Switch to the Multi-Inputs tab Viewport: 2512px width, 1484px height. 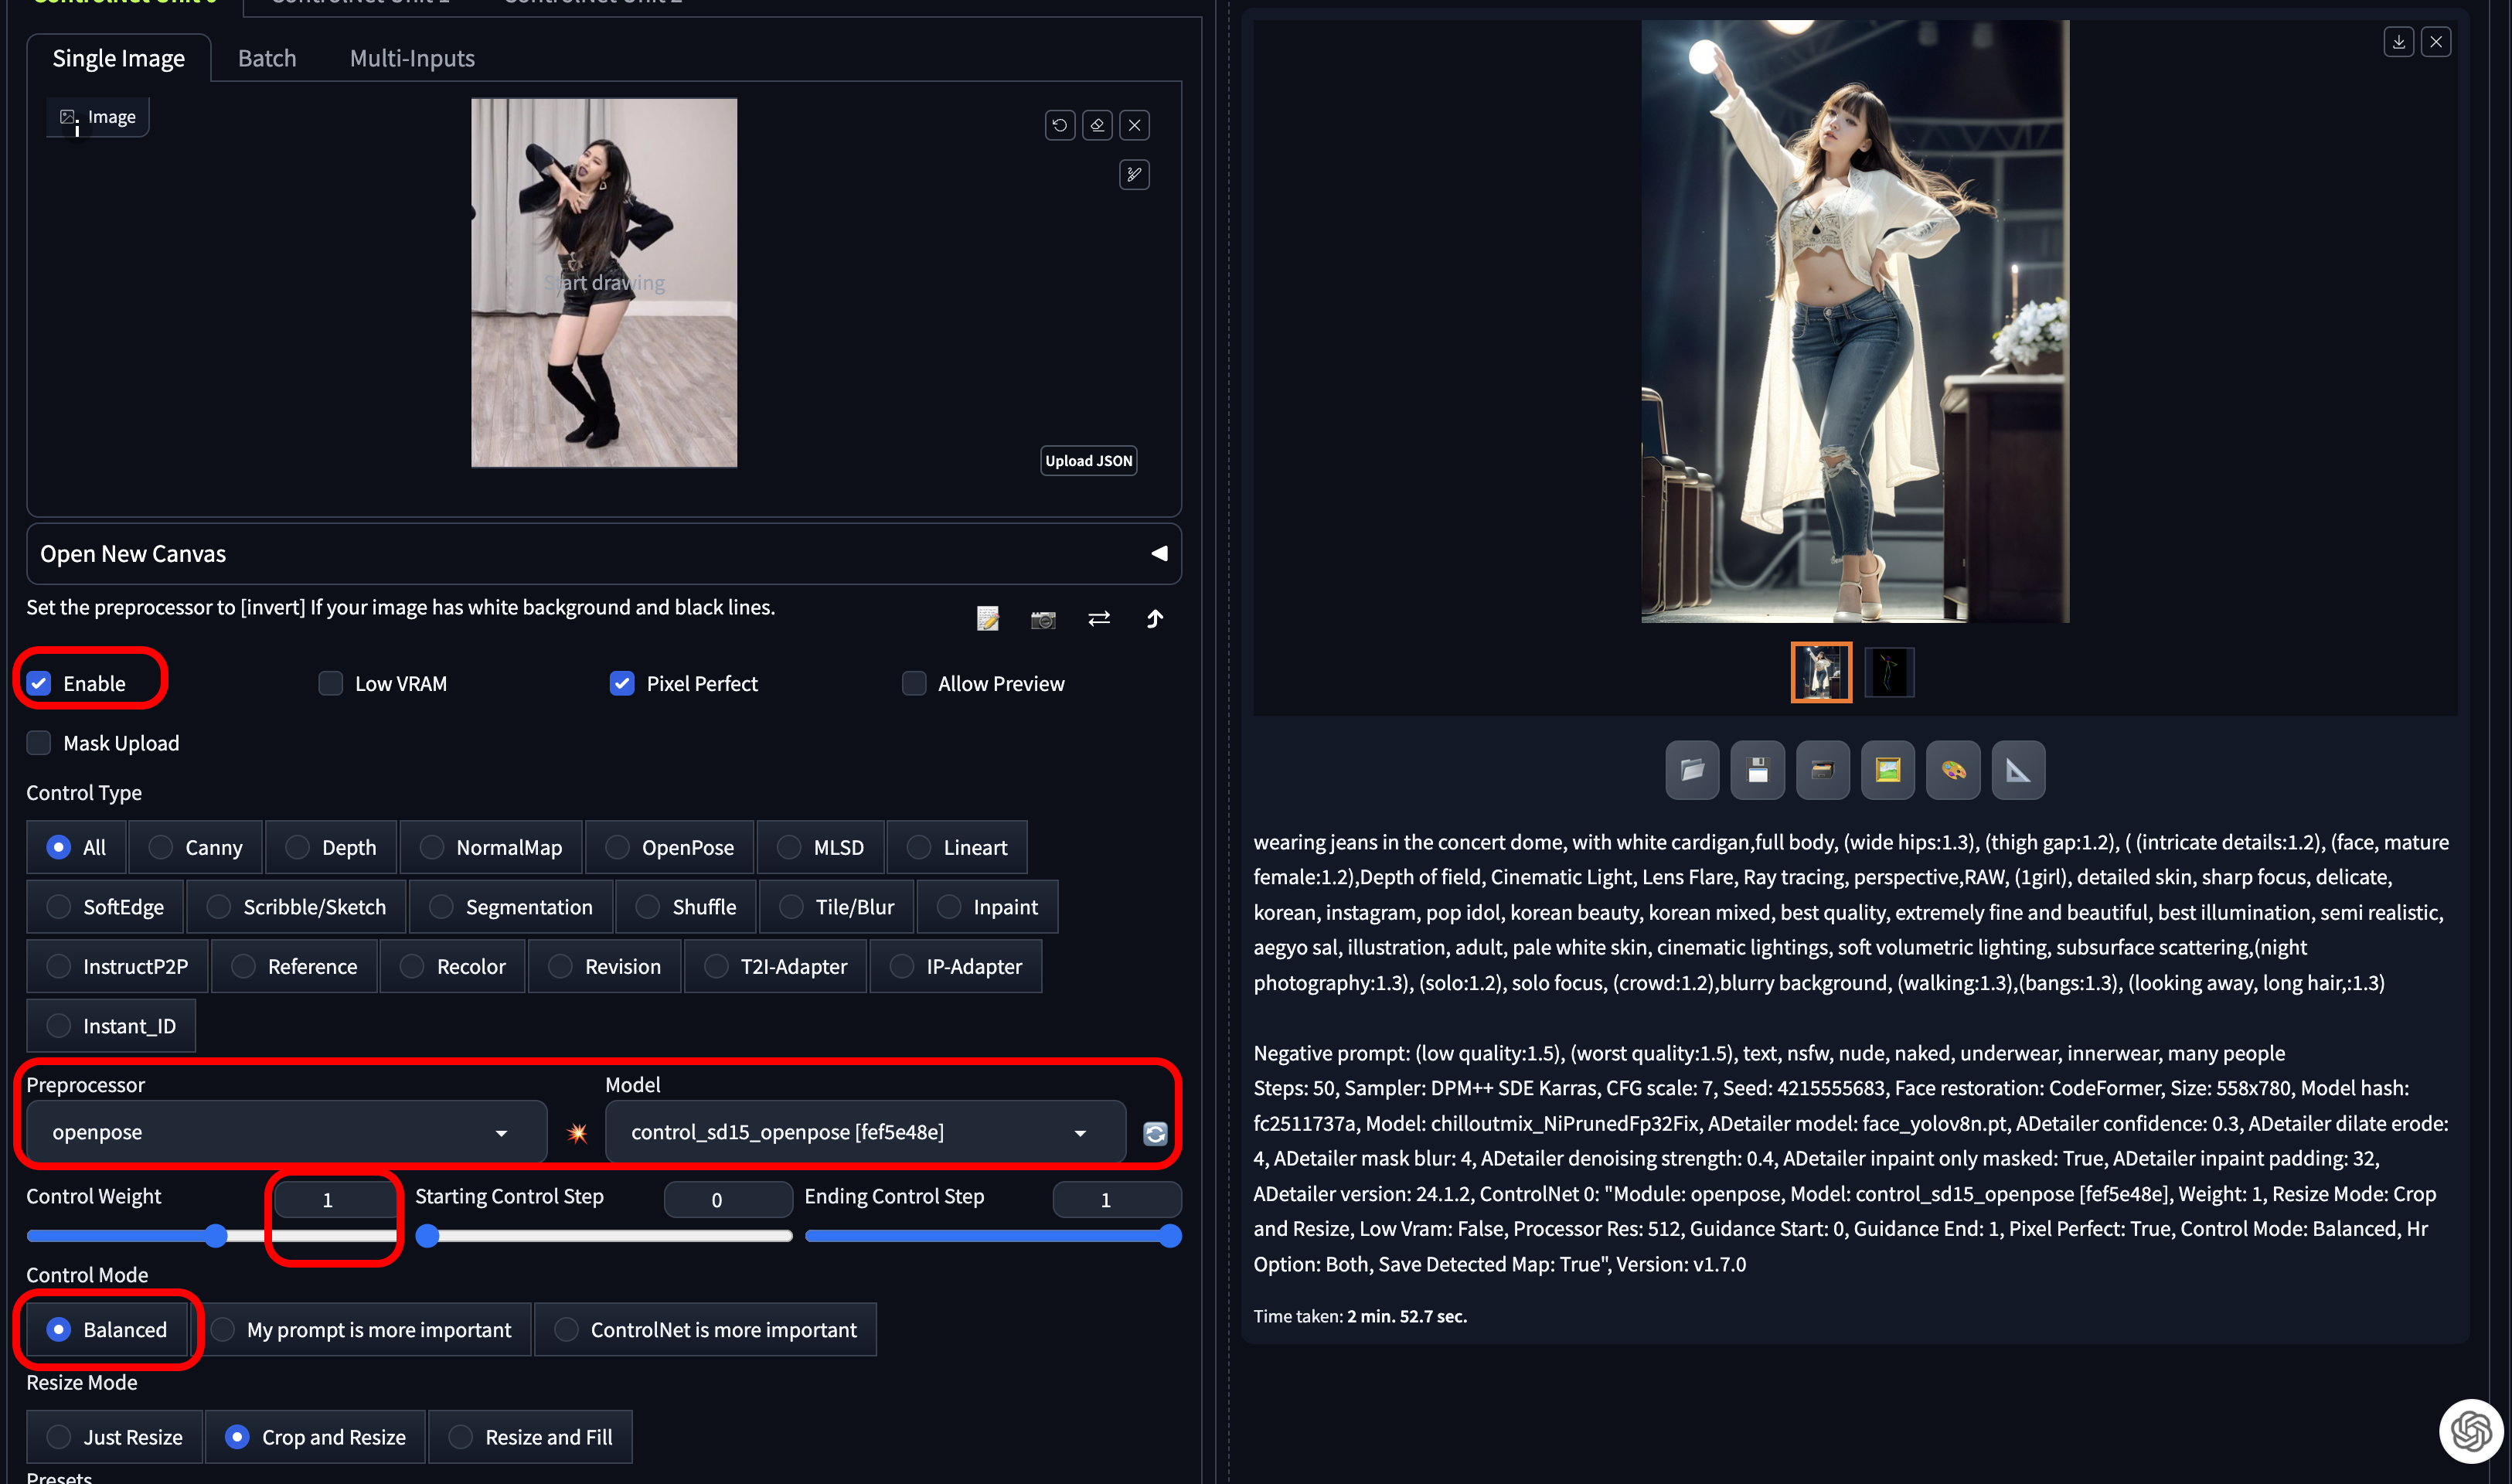[412, 58]
